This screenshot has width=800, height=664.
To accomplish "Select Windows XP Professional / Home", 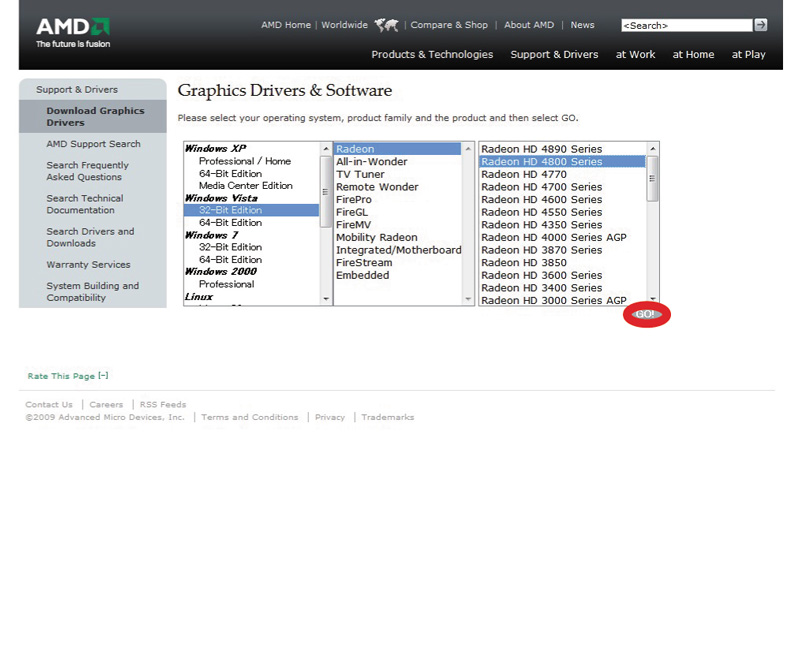I will [x=245, y=161].
